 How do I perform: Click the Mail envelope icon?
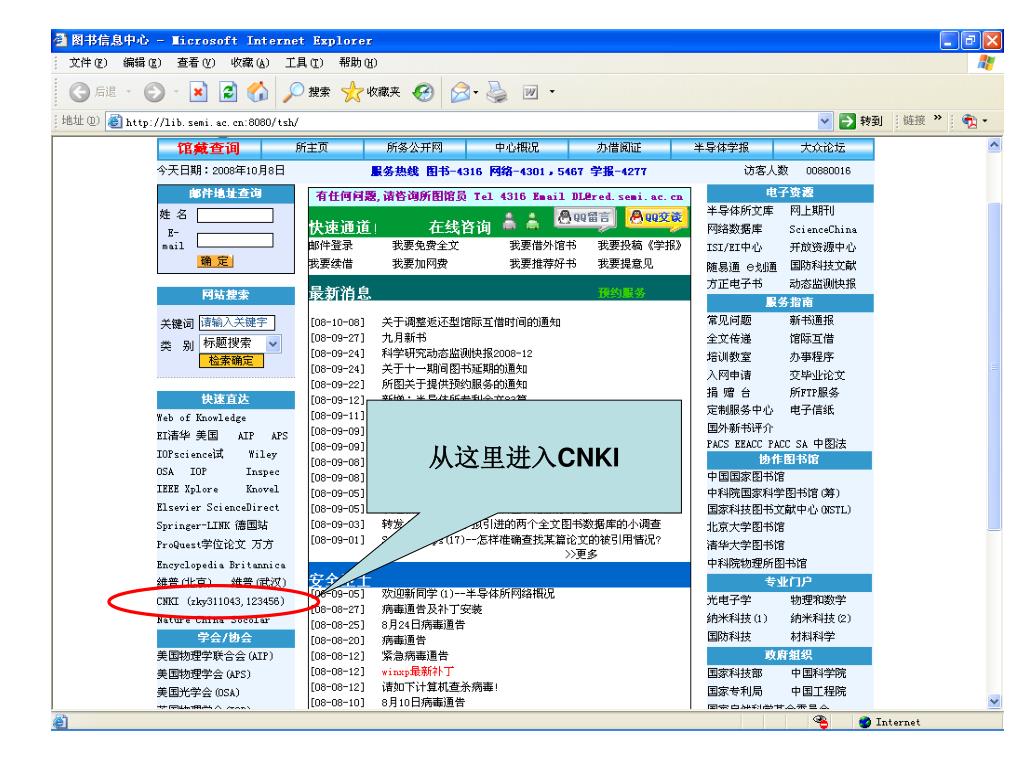pyautogui.click(x=460, y=92)
